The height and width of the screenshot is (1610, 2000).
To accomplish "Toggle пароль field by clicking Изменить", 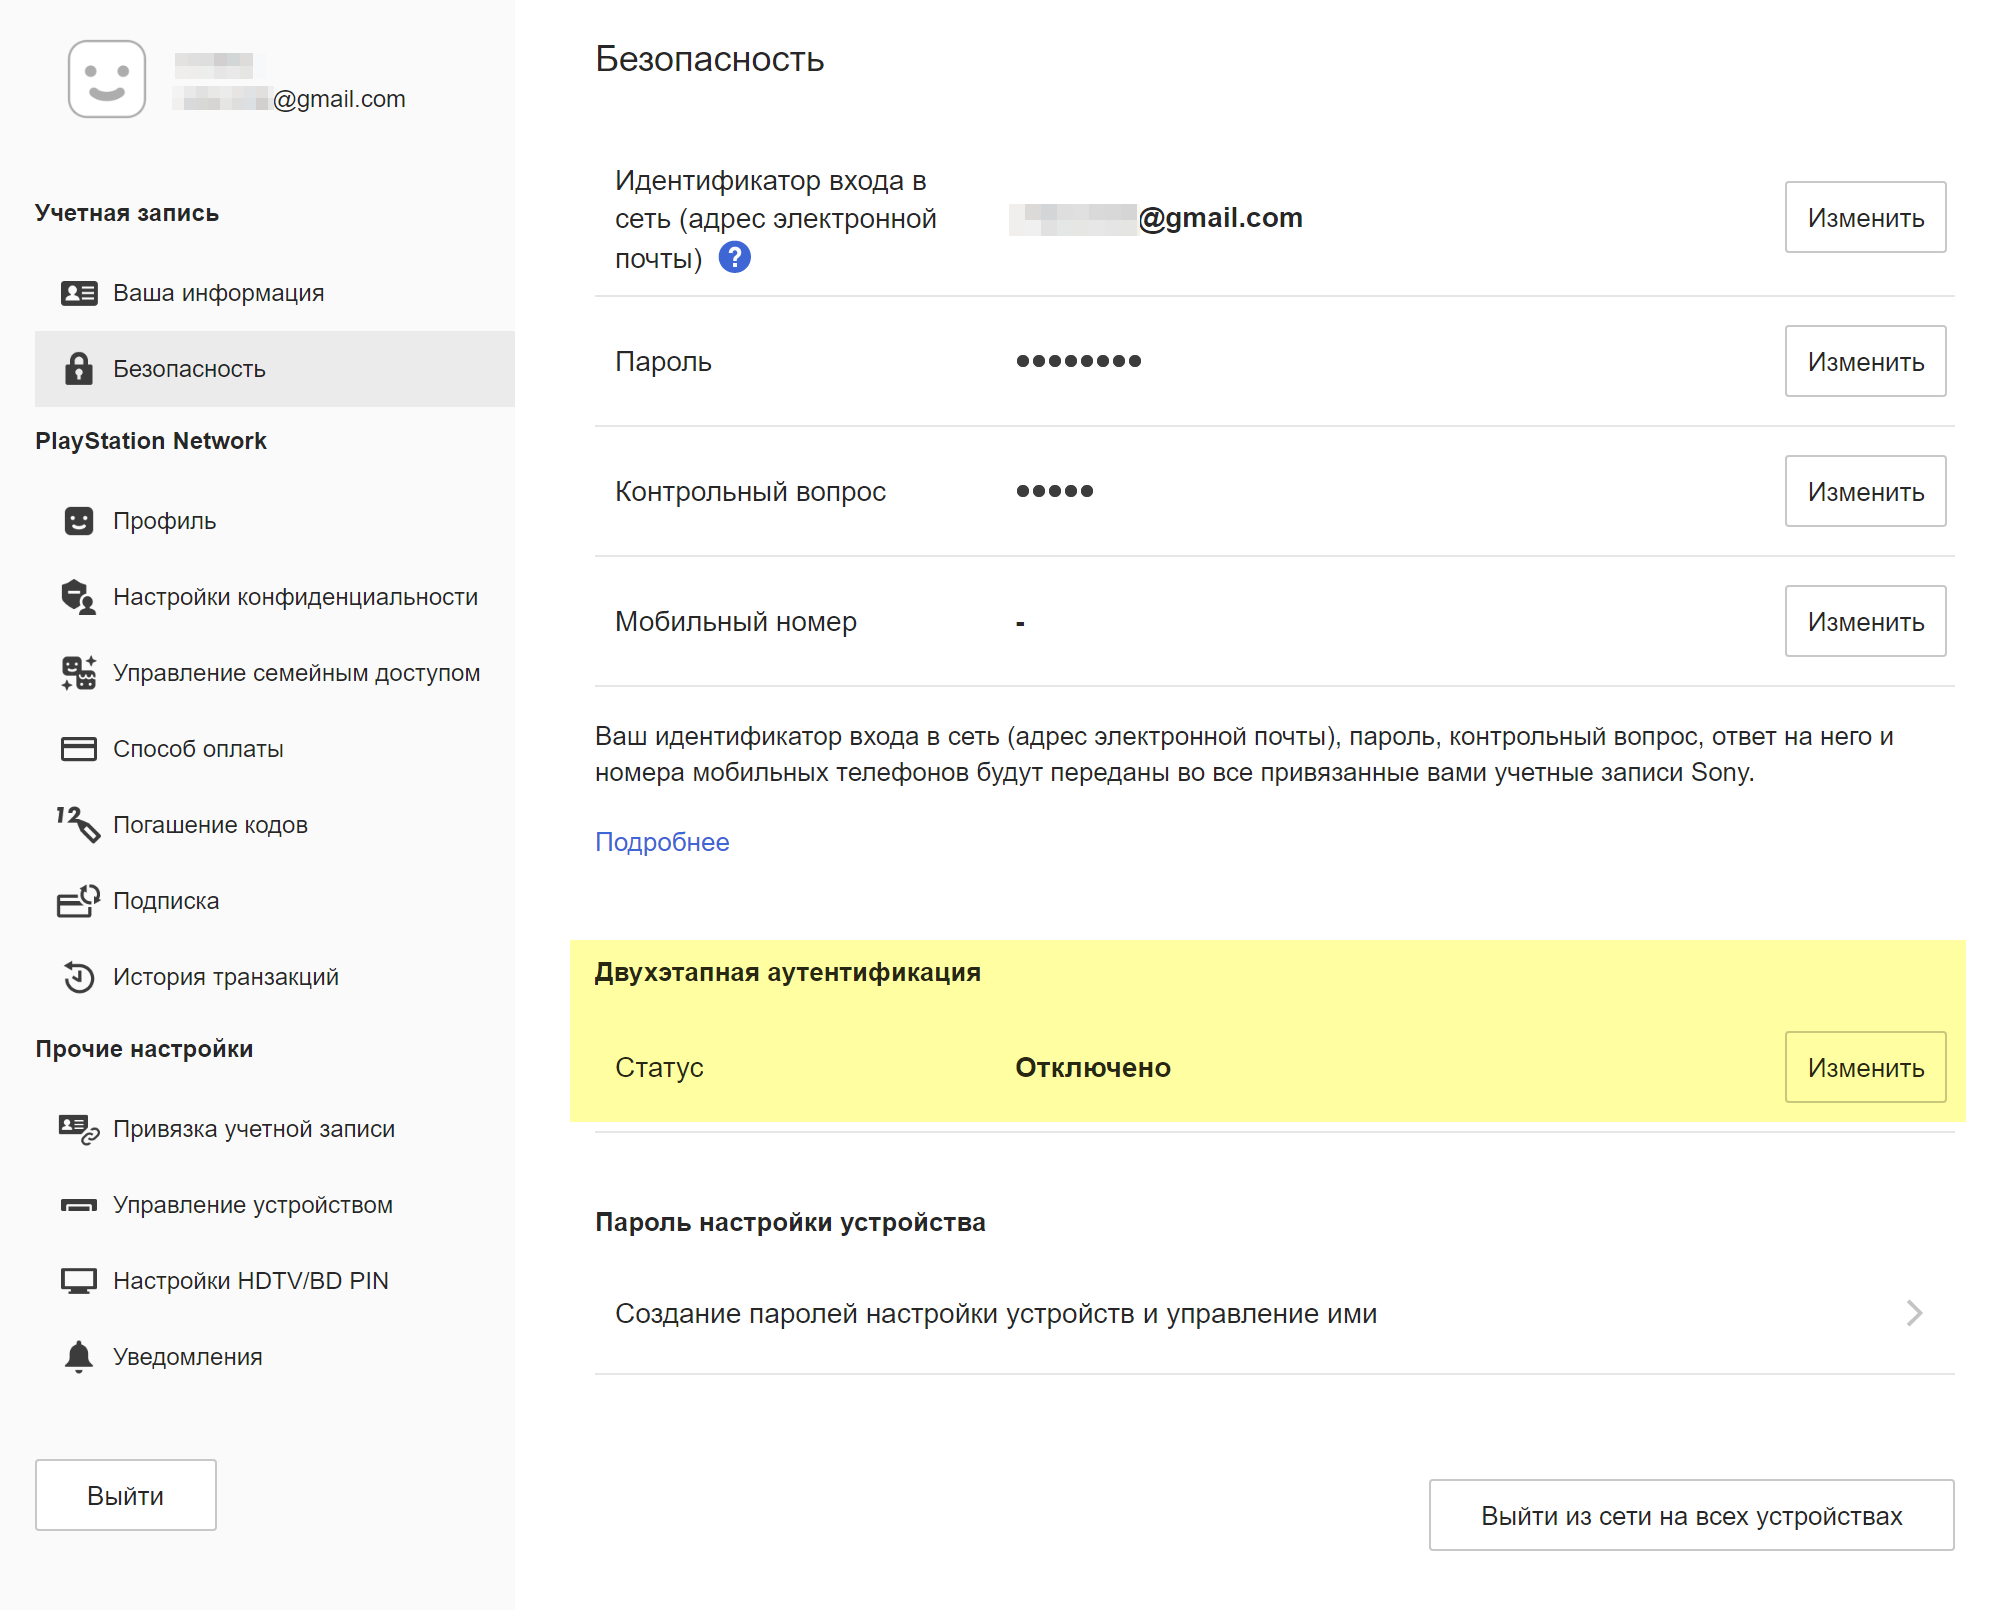I will pyautogui.click(x=1865, y=360).
